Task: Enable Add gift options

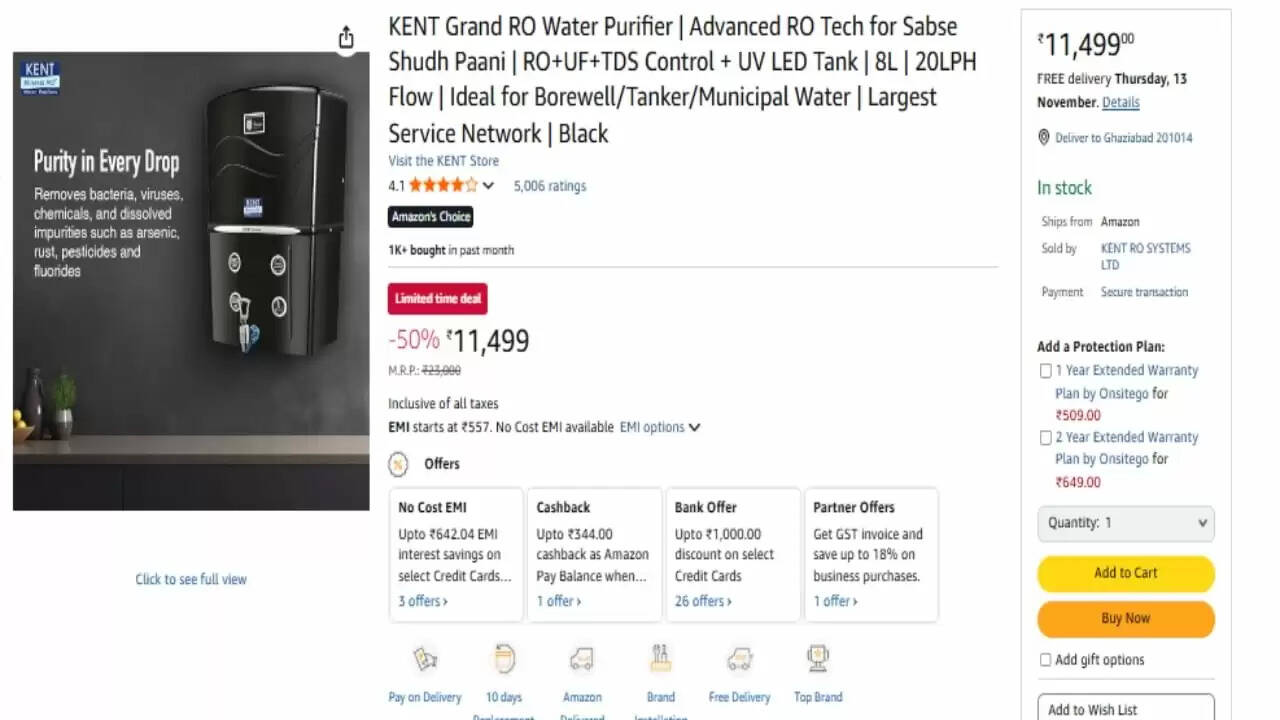Action: (x=1044, y=659)
